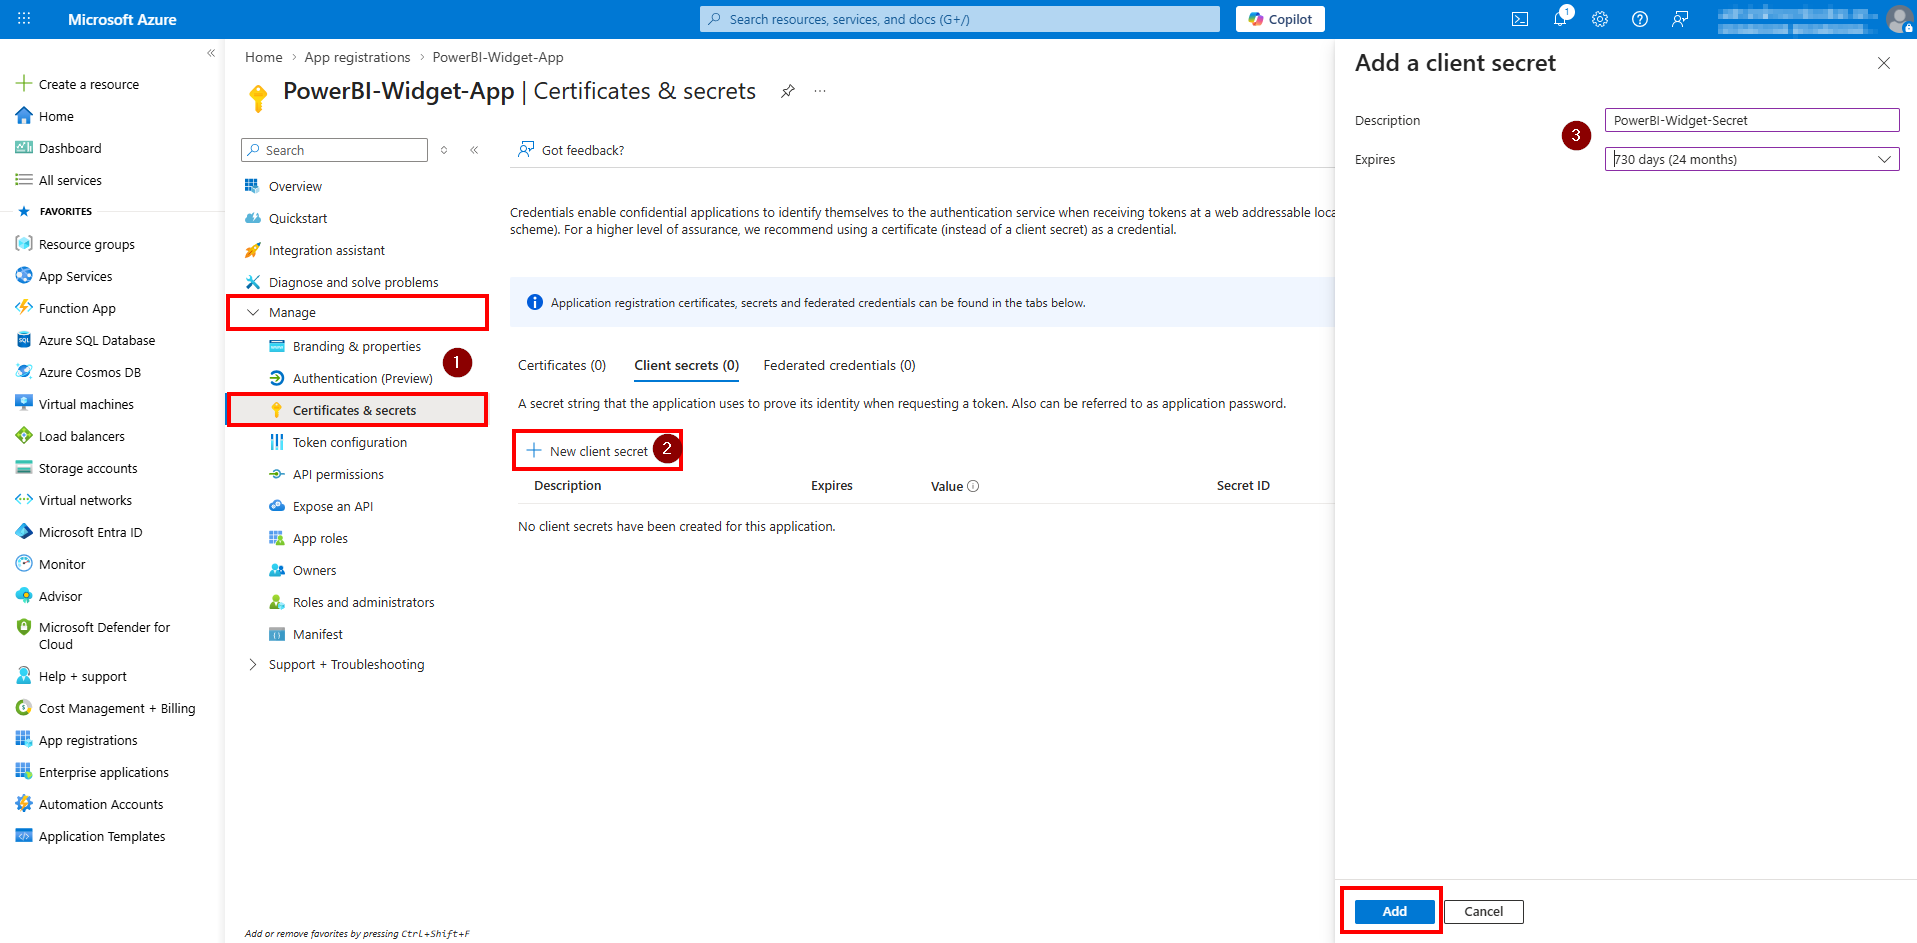Click the Description text field
This screenshot has width=1917, height=943.
(x=1751, y=120)
